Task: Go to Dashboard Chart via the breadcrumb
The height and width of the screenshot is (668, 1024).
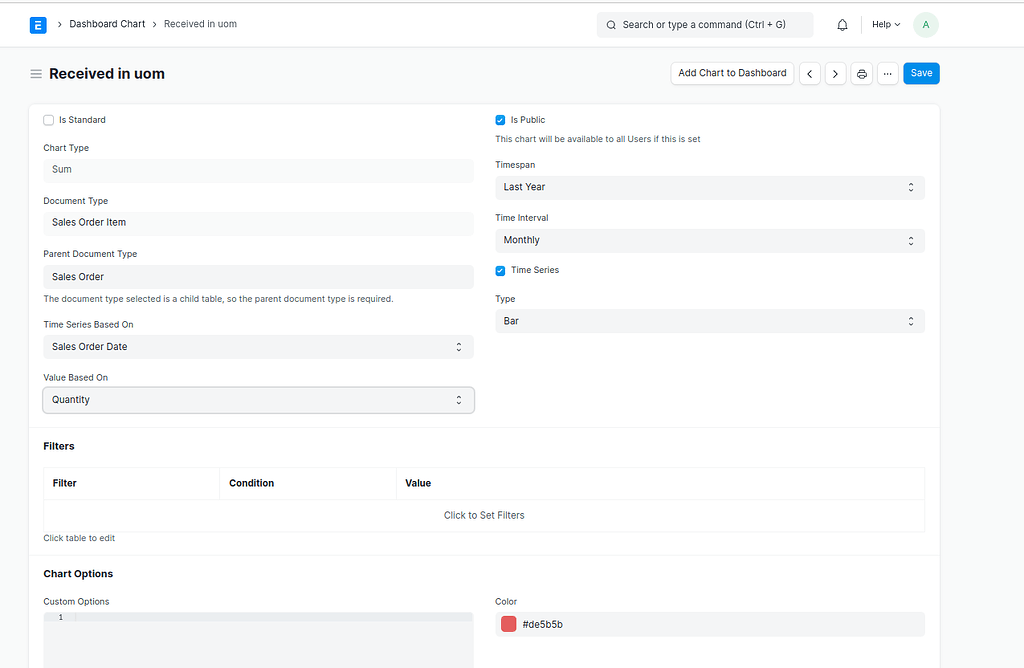Action: click(x=107, y=24)
